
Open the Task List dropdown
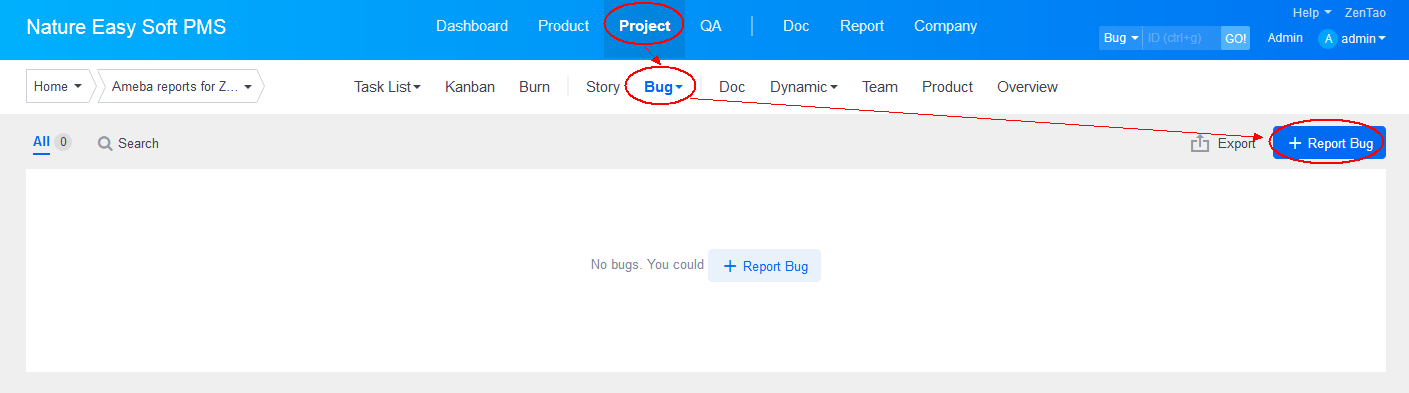pos(387,87)
